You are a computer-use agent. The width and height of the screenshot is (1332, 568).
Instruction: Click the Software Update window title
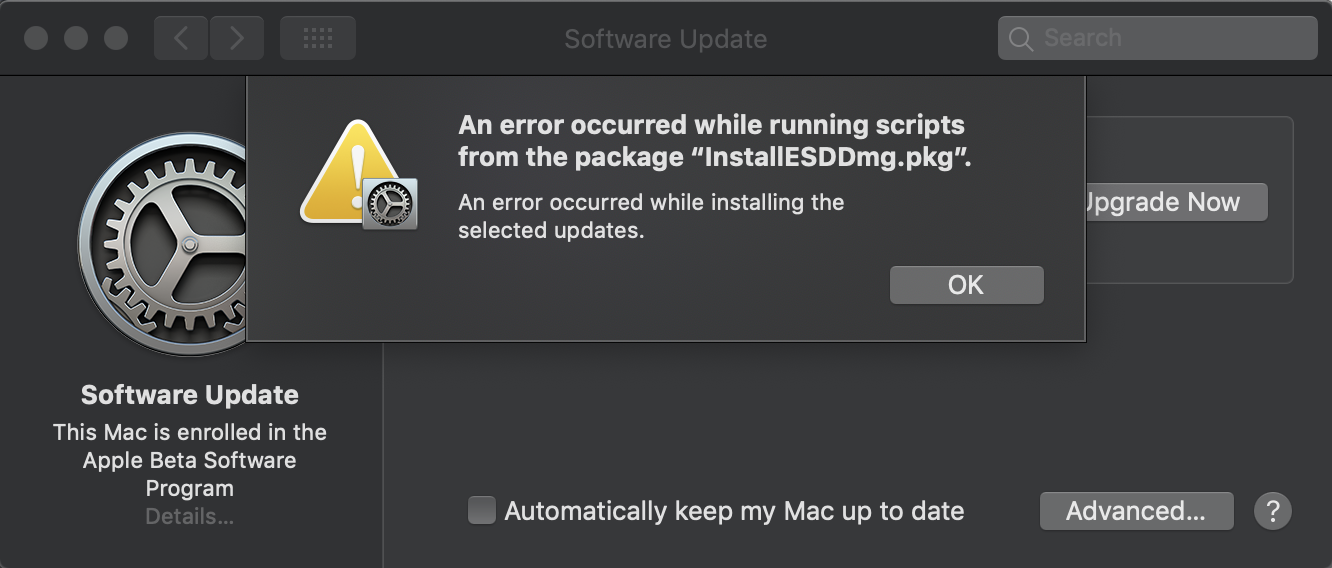[x=666, y=39]
